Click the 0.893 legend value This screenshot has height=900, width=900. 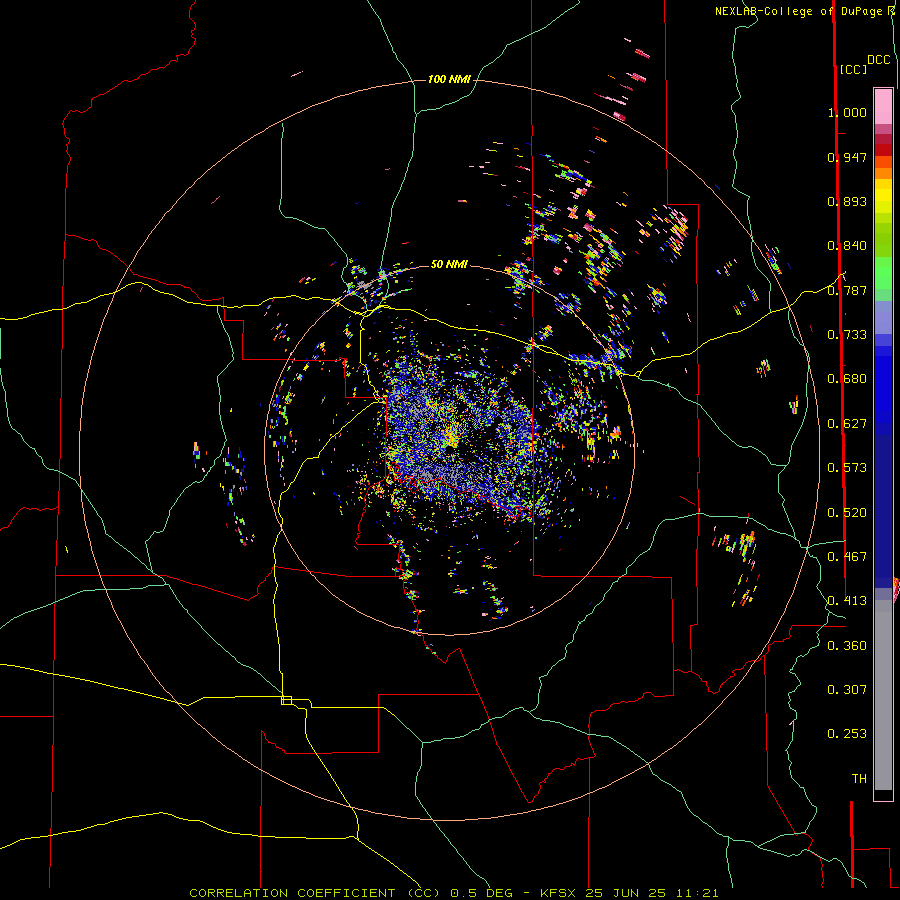click(x=847, y=201)
